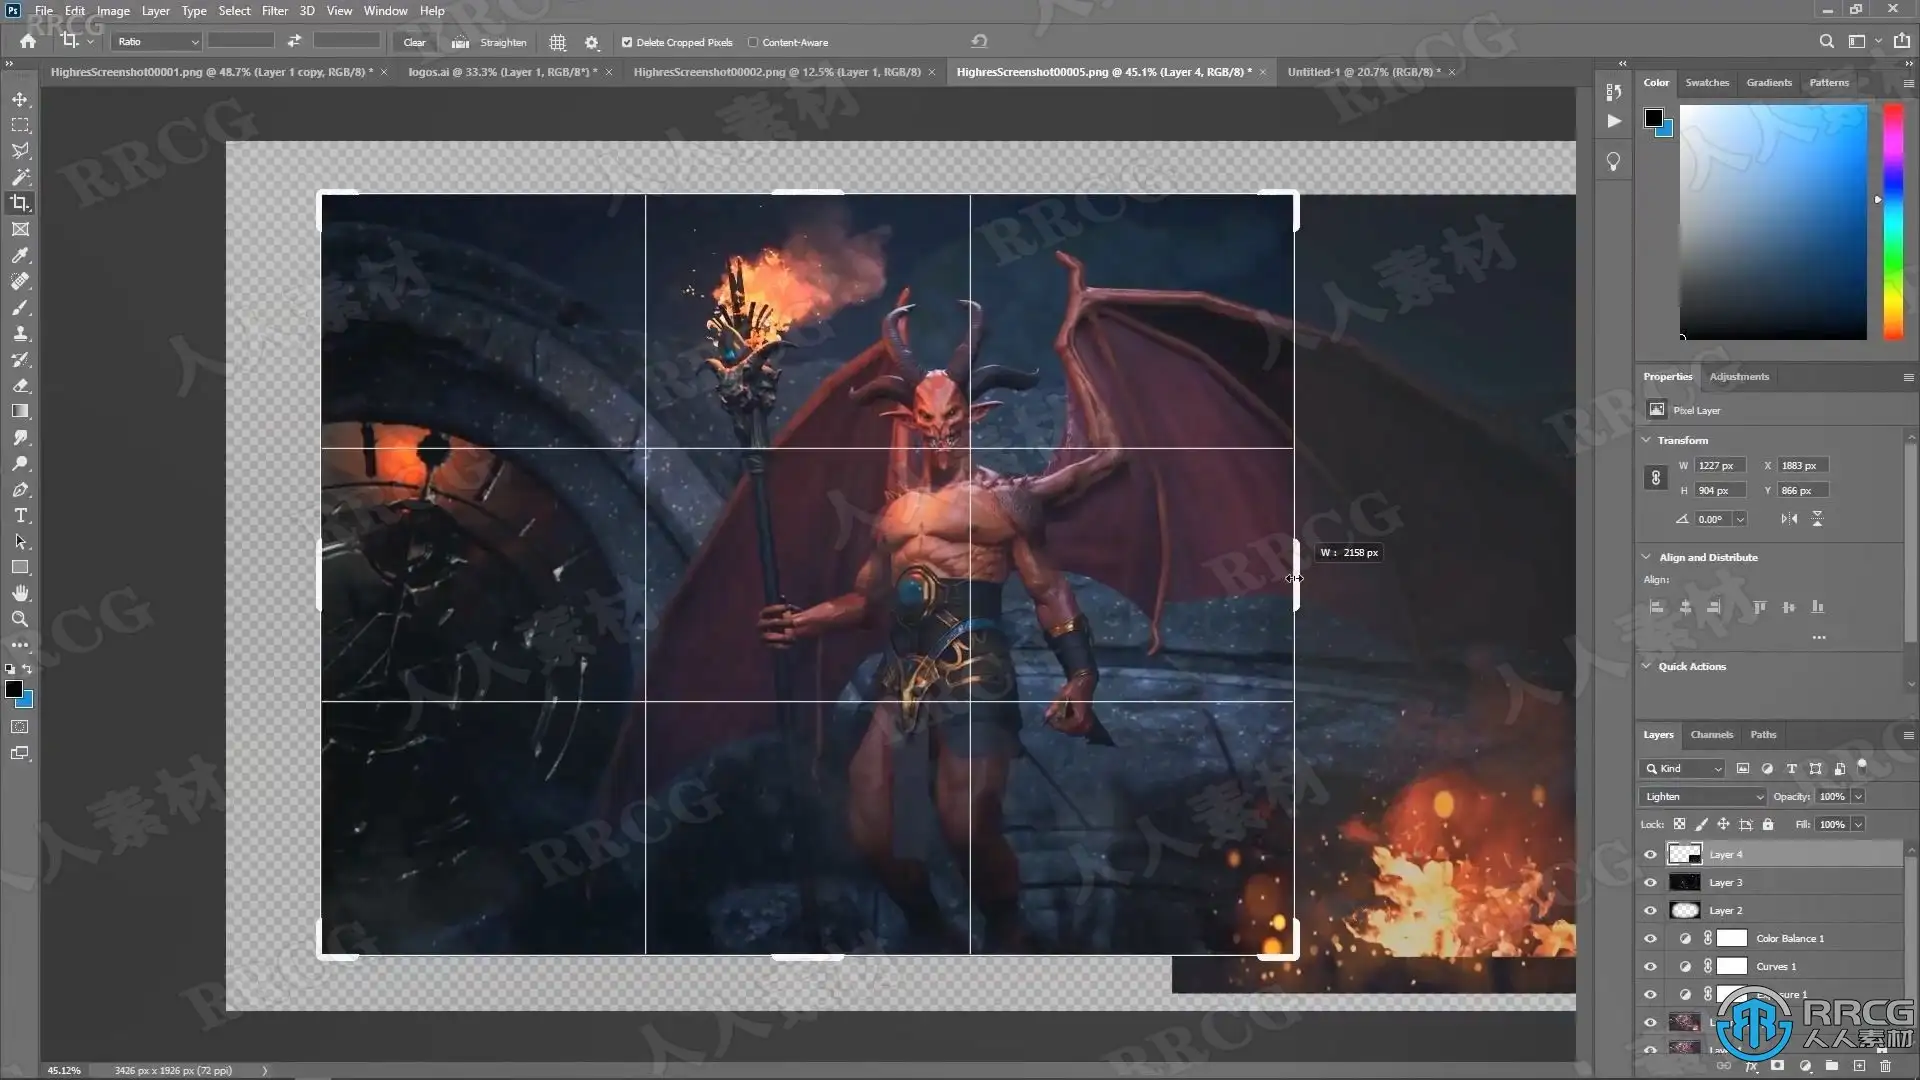Viewport: 1920px width, 1080px height.
Task: Click the zoom percentage field in status bar
Action: coord(64,1070)
